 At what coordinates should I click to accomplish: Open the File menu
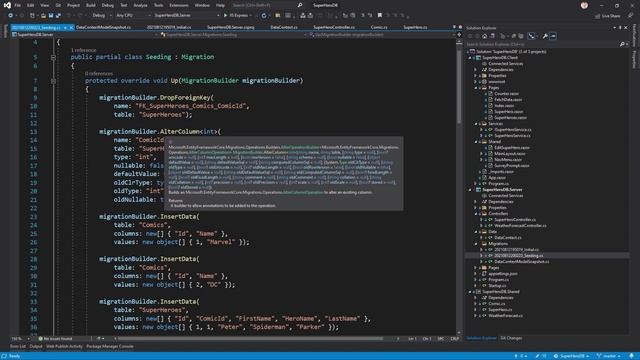[x=18, y=5]
